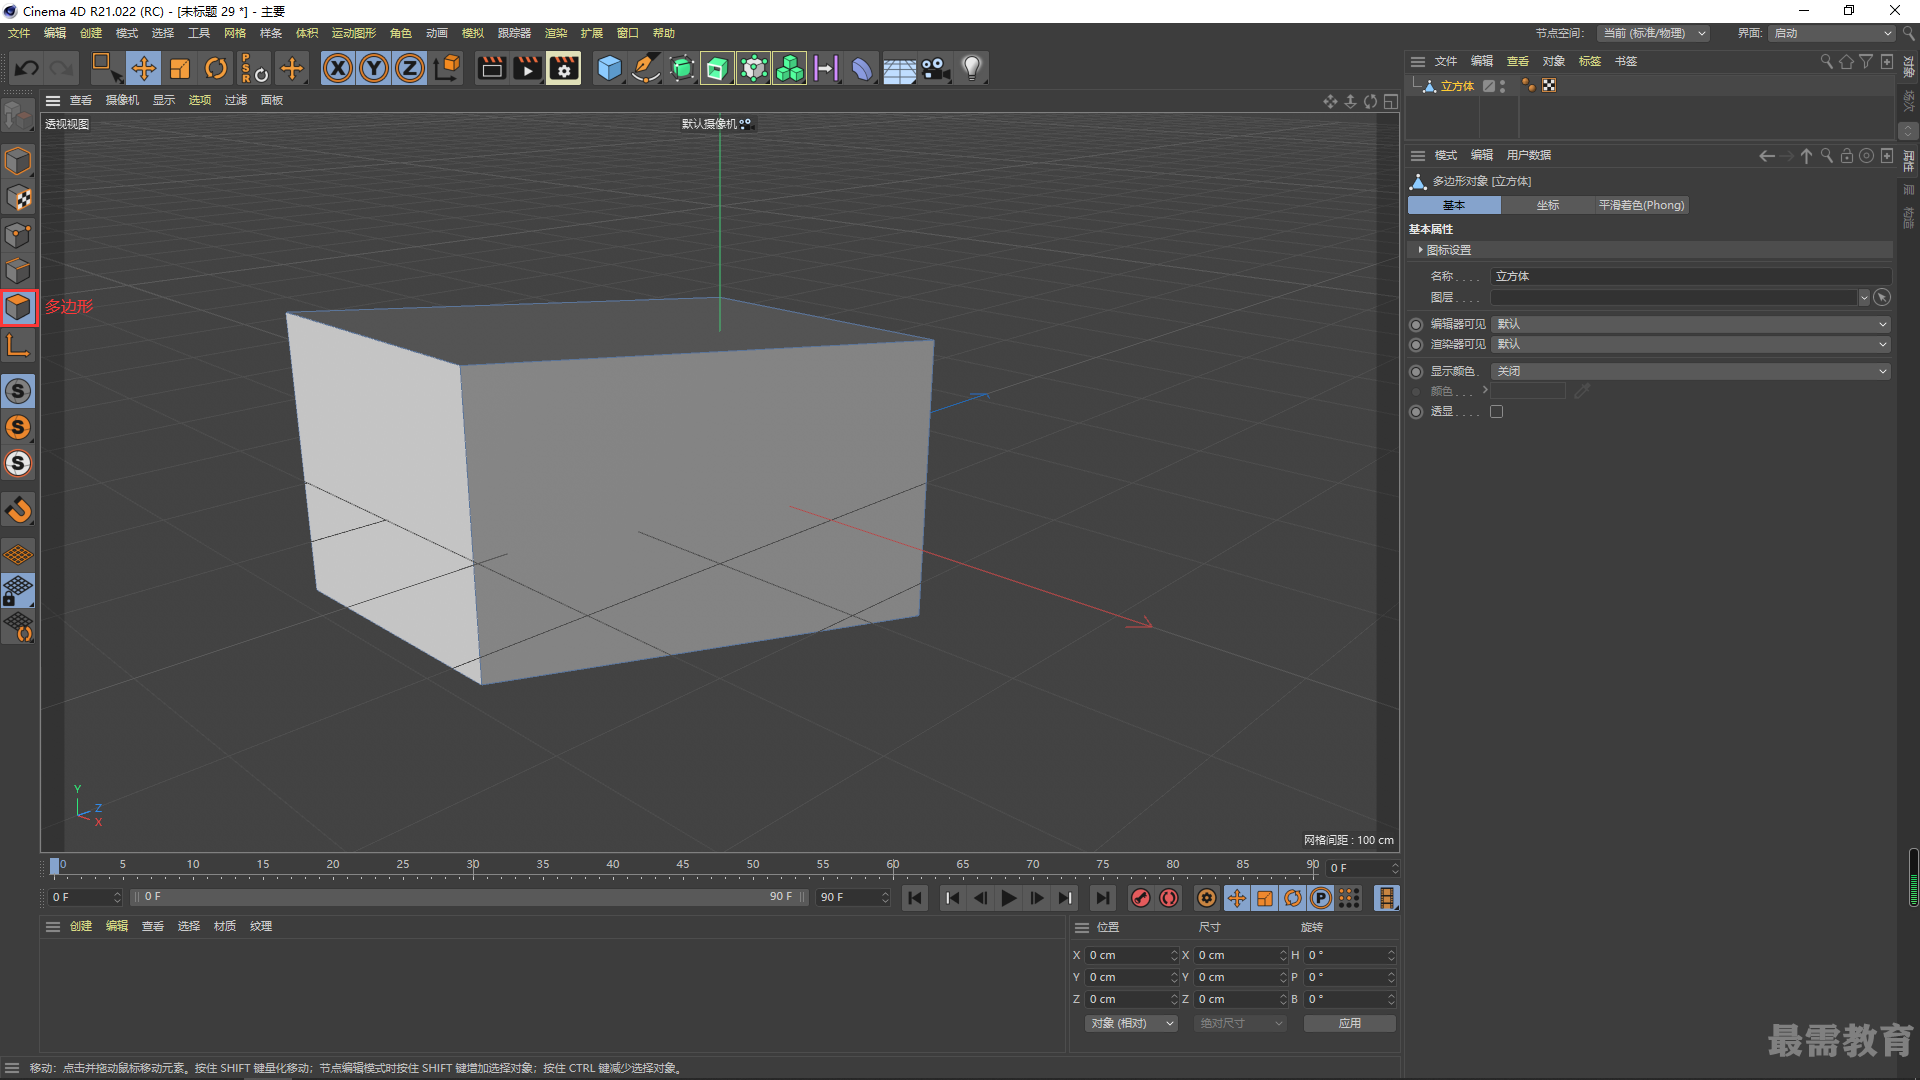Open 渲染器可见 dropdown
Viewport: 1920px width, 1080px height.
(x=1691, y=344)
